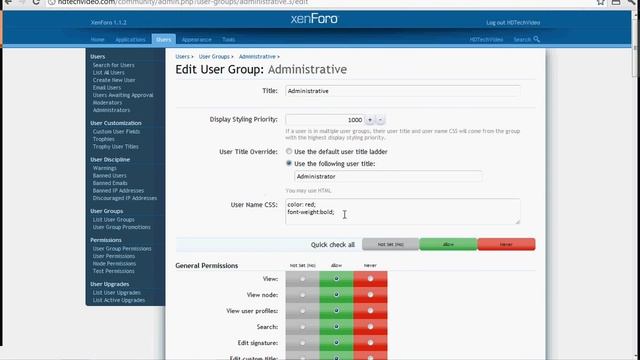This screenshot has width=640, height=360.
Task: Click the search magnifier icon in header
Action: 536,39
